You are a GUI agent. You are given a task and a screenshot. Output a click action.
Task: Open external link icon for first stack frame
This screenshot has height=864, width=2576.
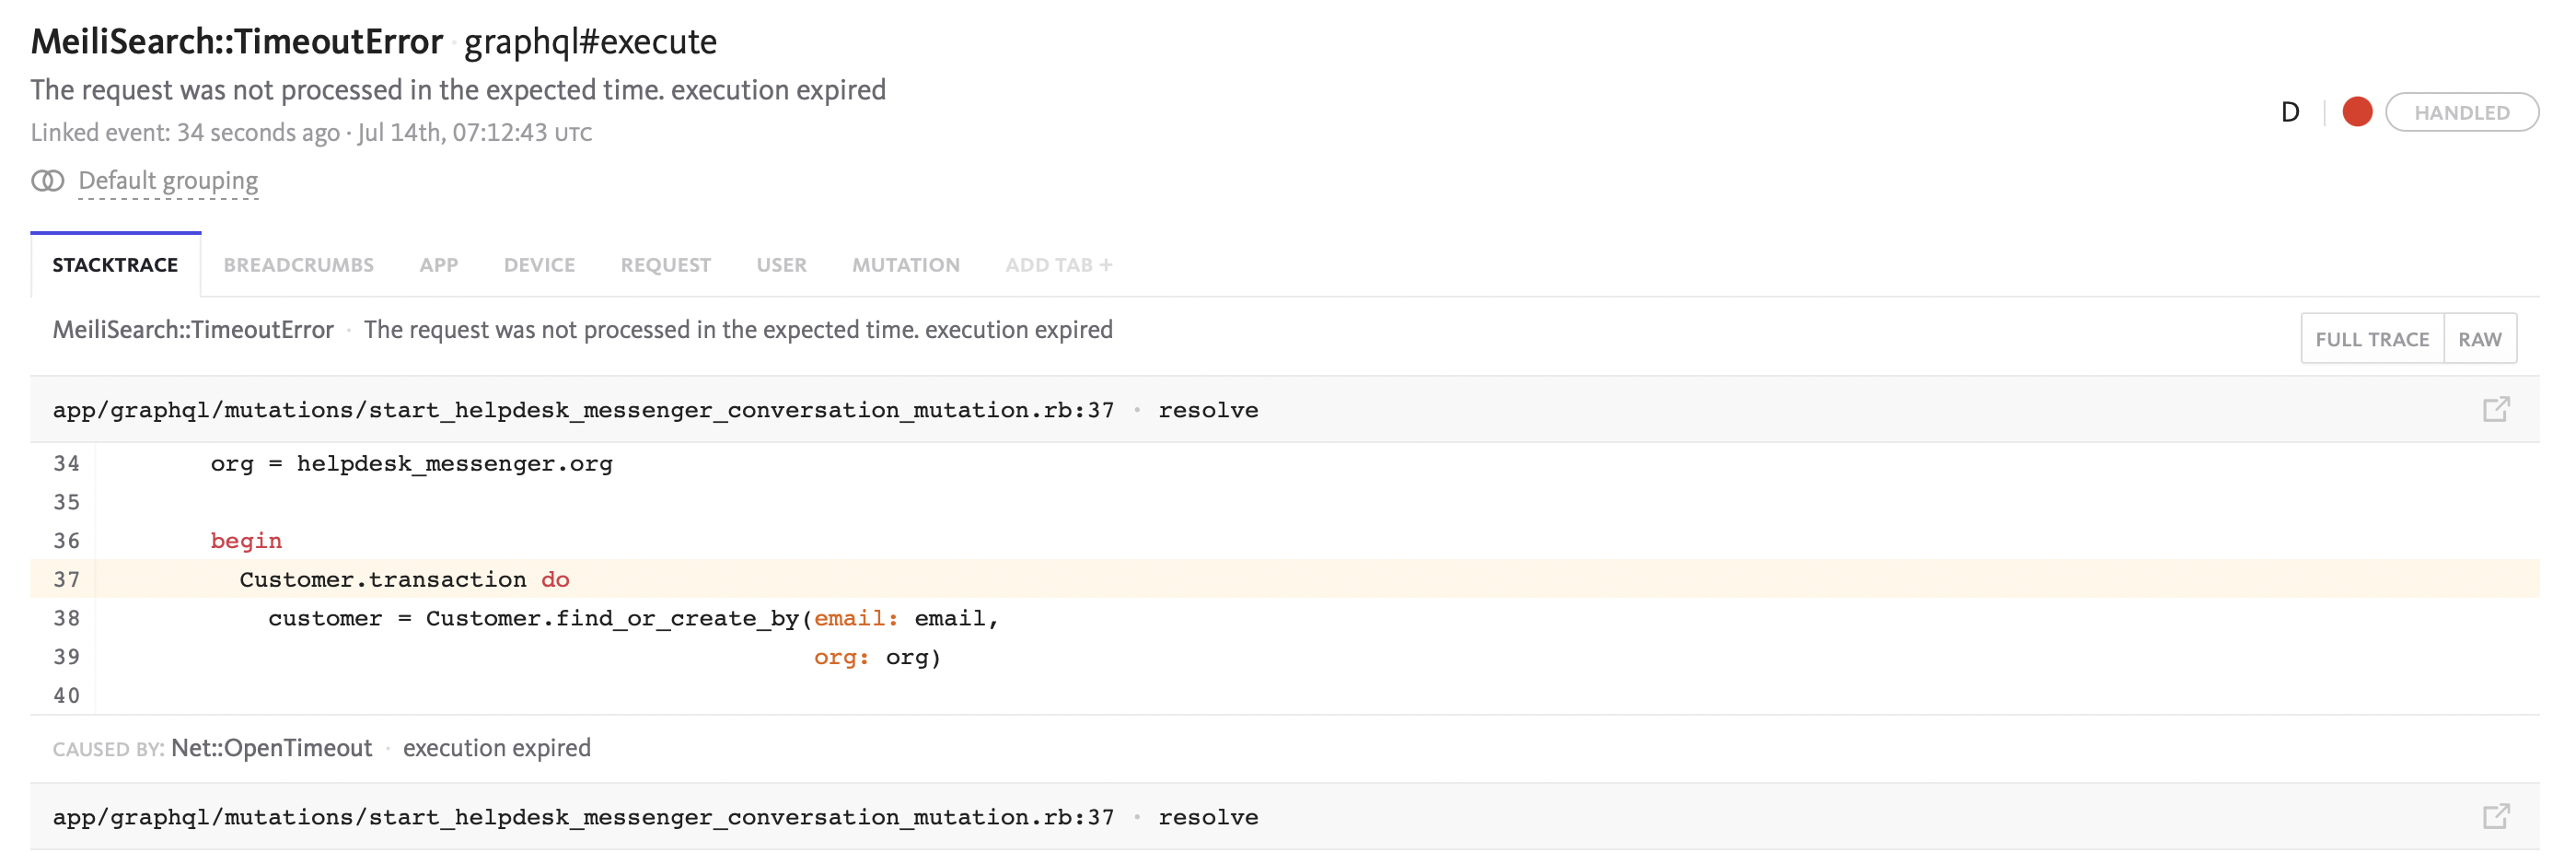tap(2496, 409)
